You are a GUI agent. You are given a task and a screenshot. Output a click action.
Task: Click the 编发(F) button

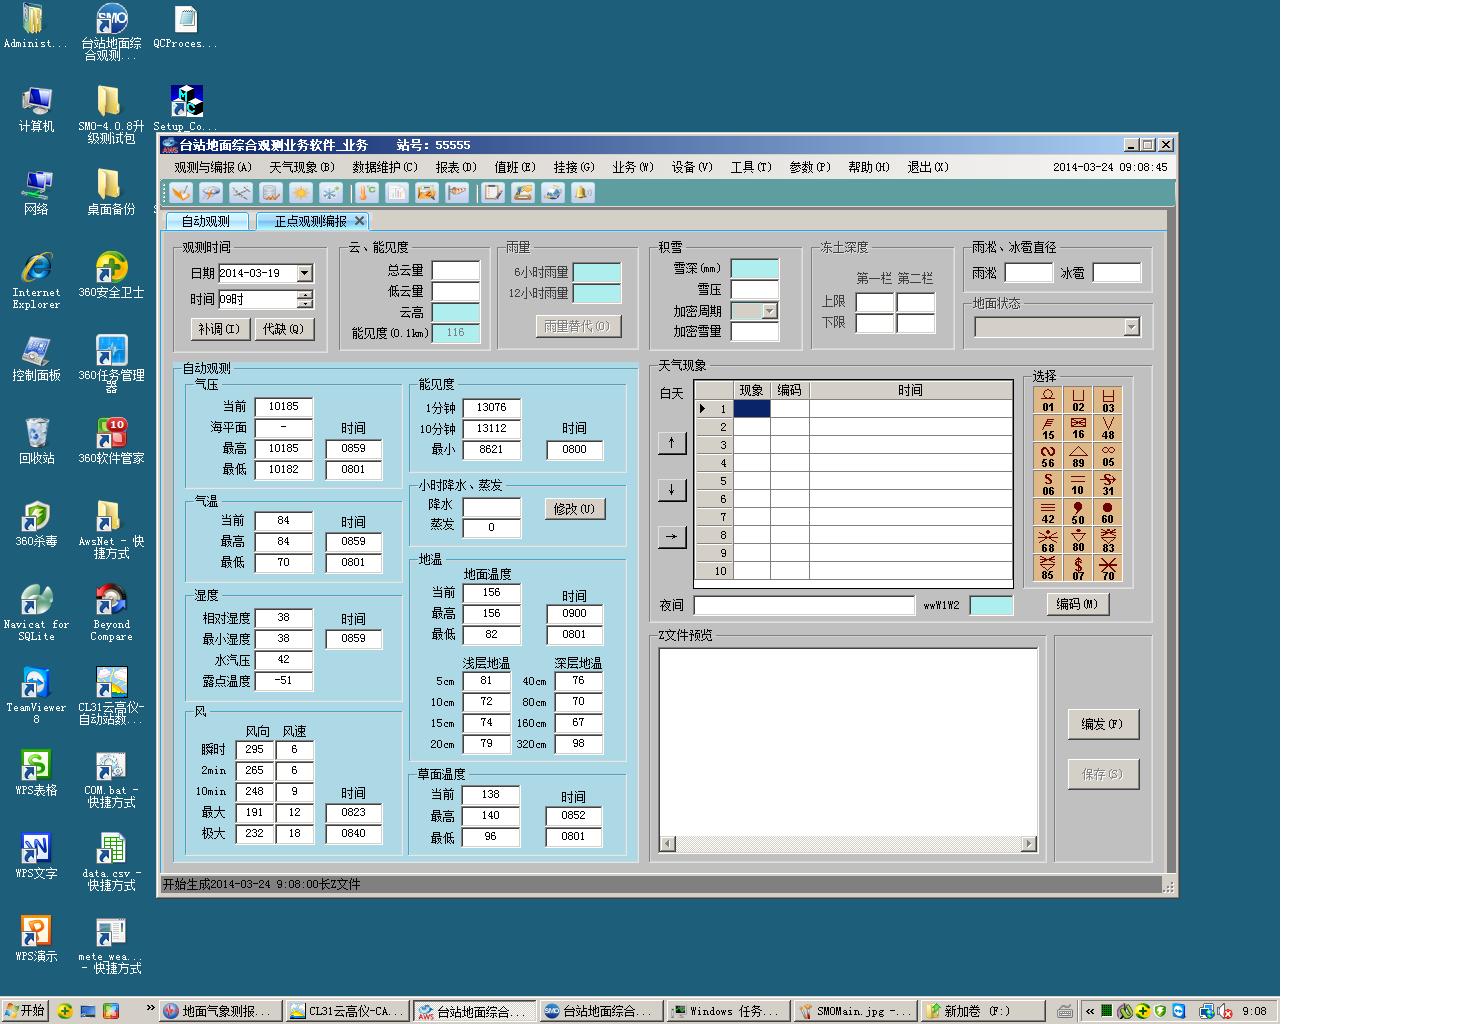[1102, 724]
